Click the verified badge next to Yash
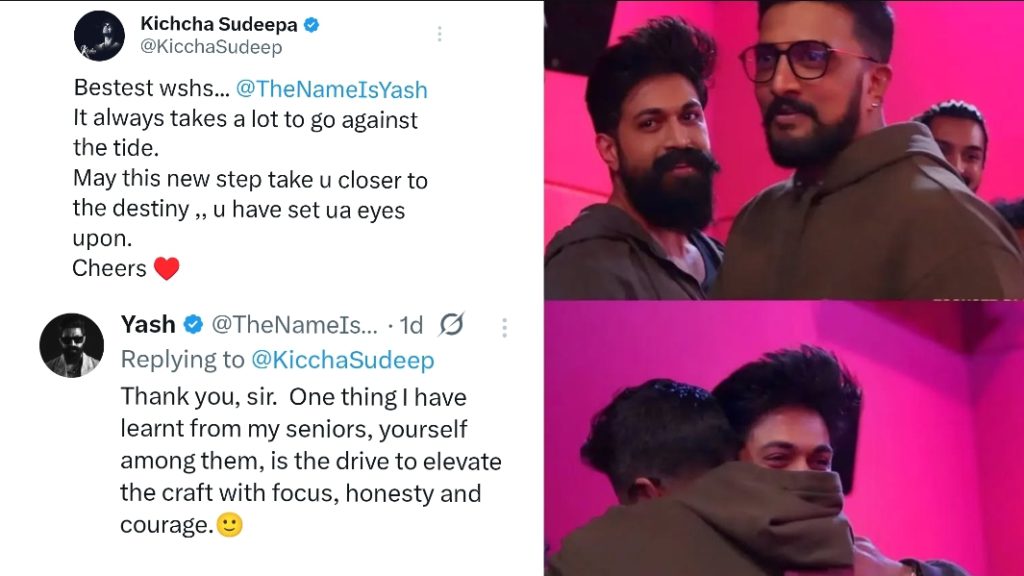The image size is (1024, 576). point(193,324)
